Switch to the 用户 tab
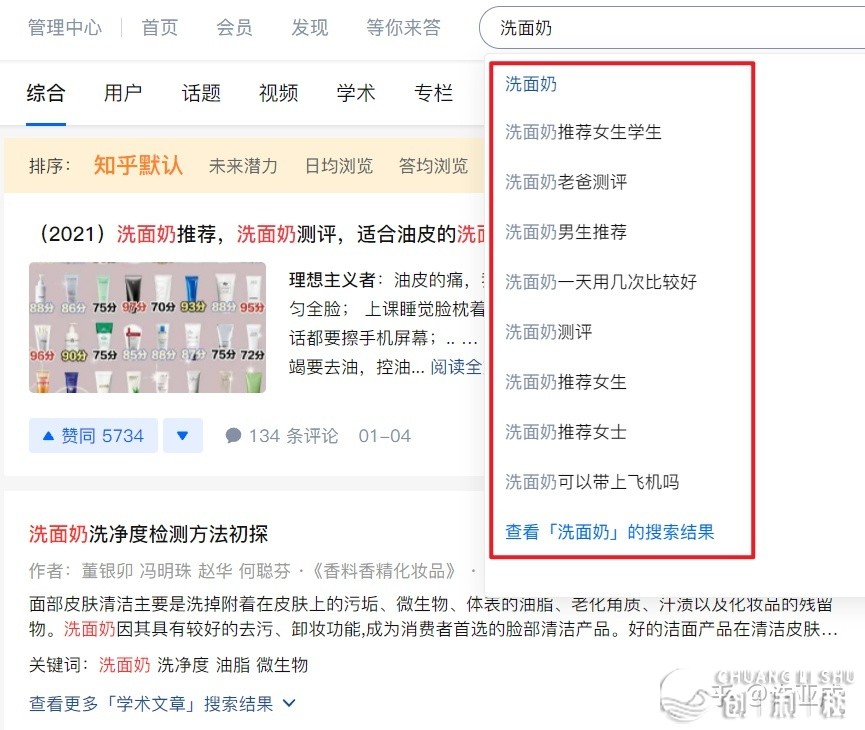 122,93
